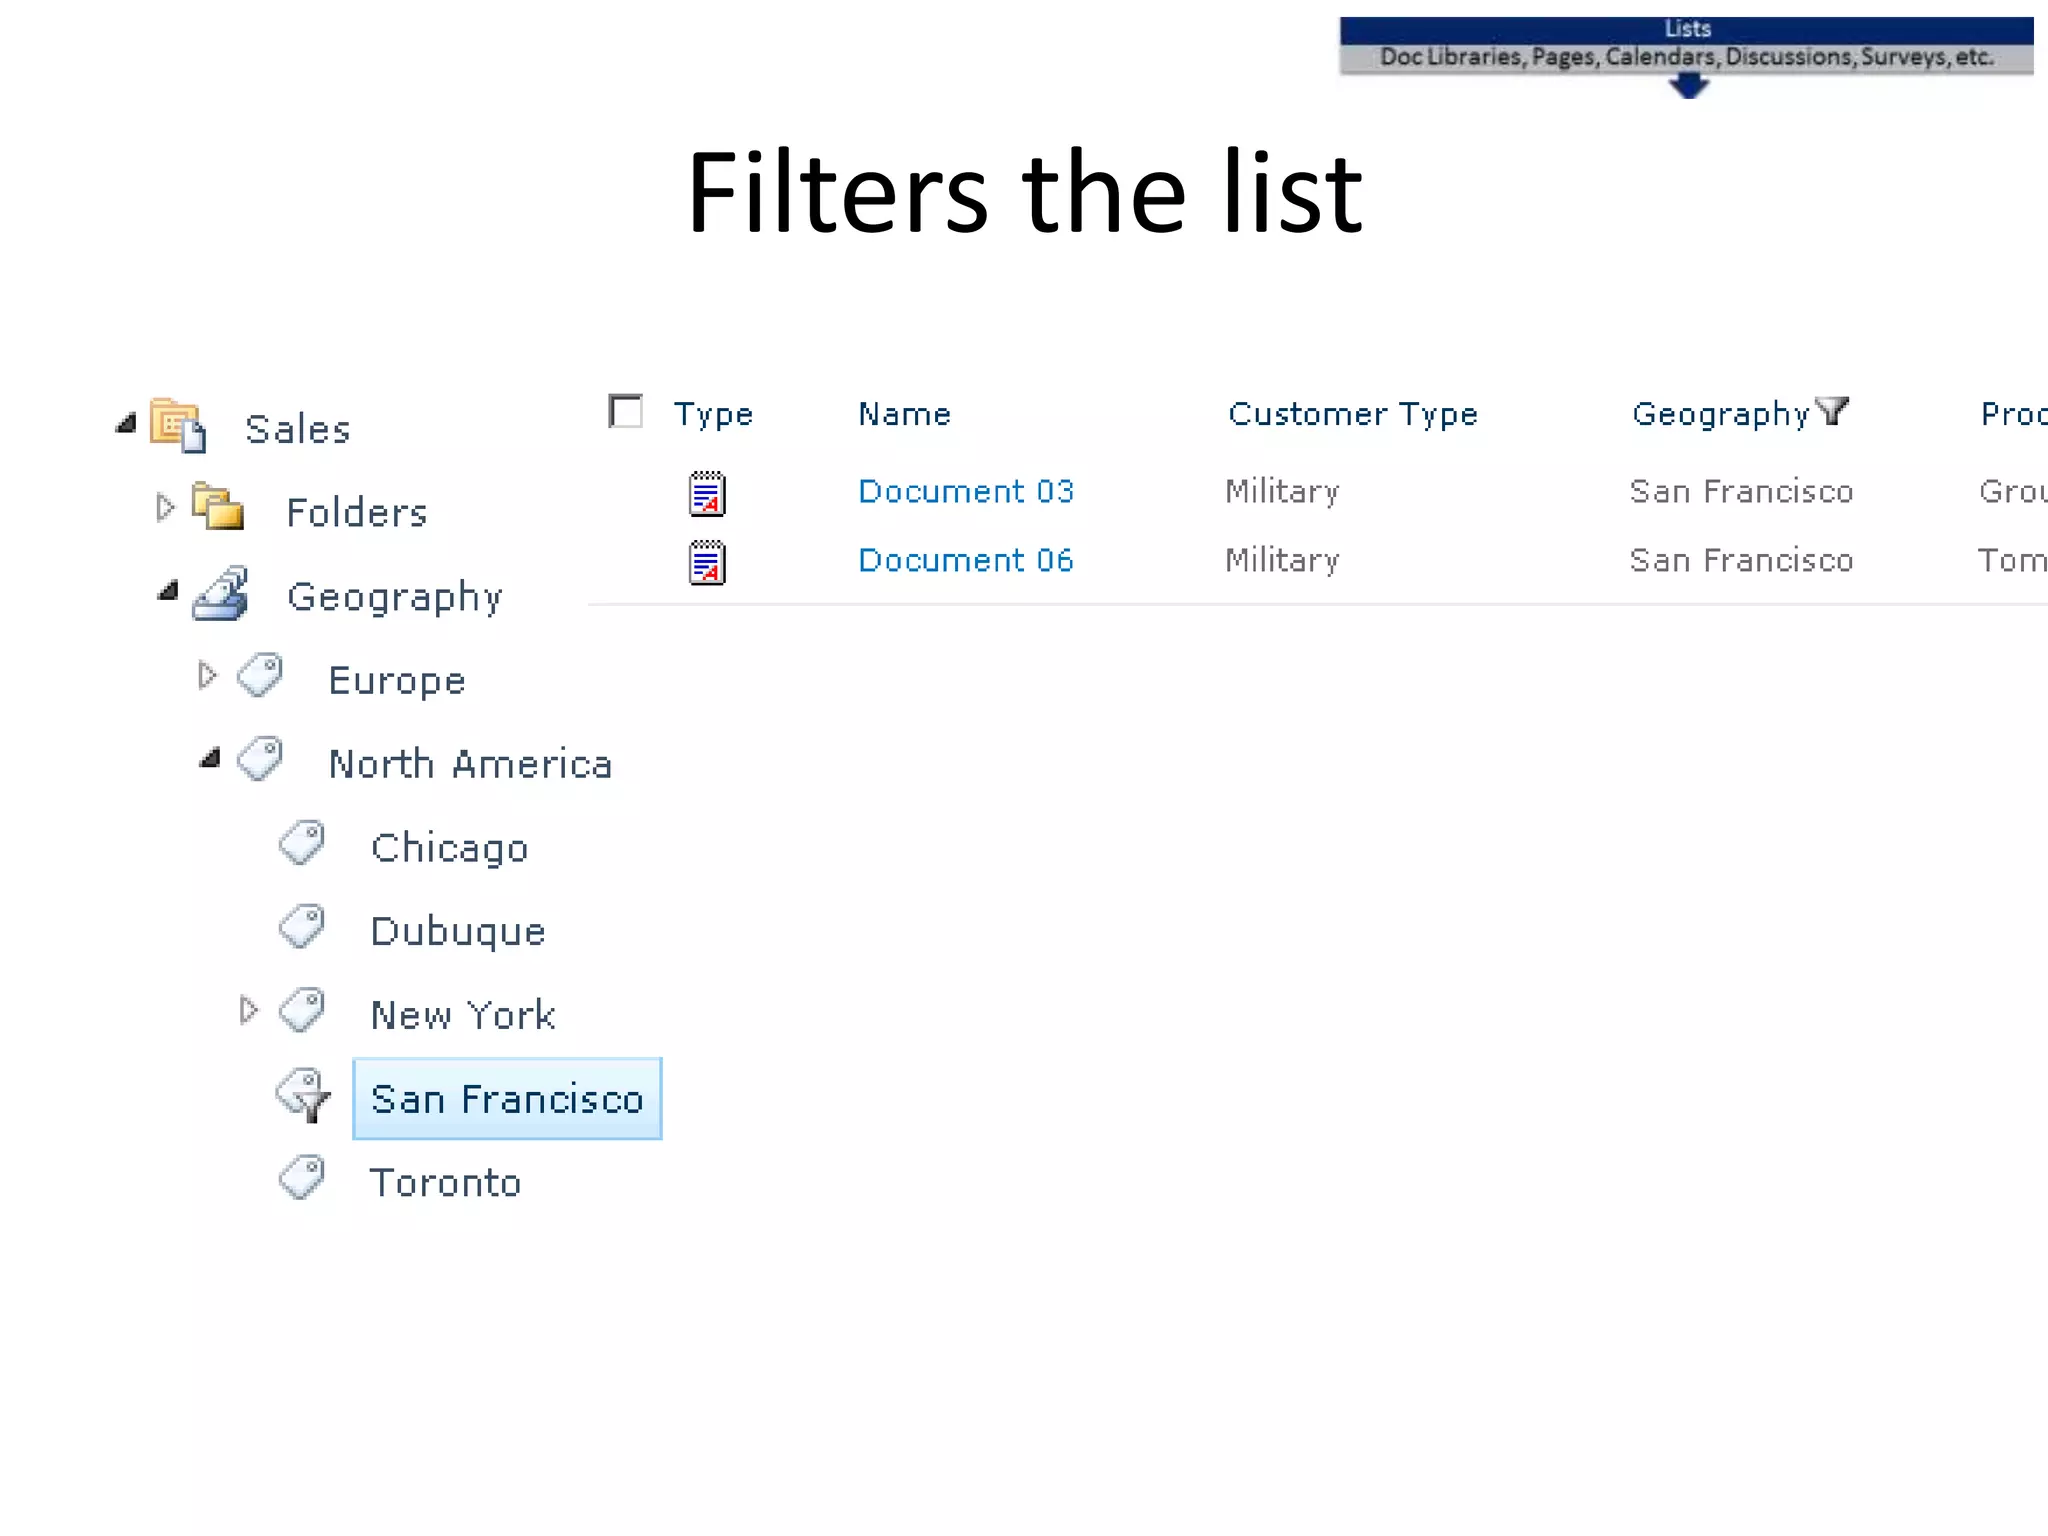The width and height of the screenshot is (2048, 1536).
Task: Click Military cell in Document 03 row
Action: tap(1283, 492)
